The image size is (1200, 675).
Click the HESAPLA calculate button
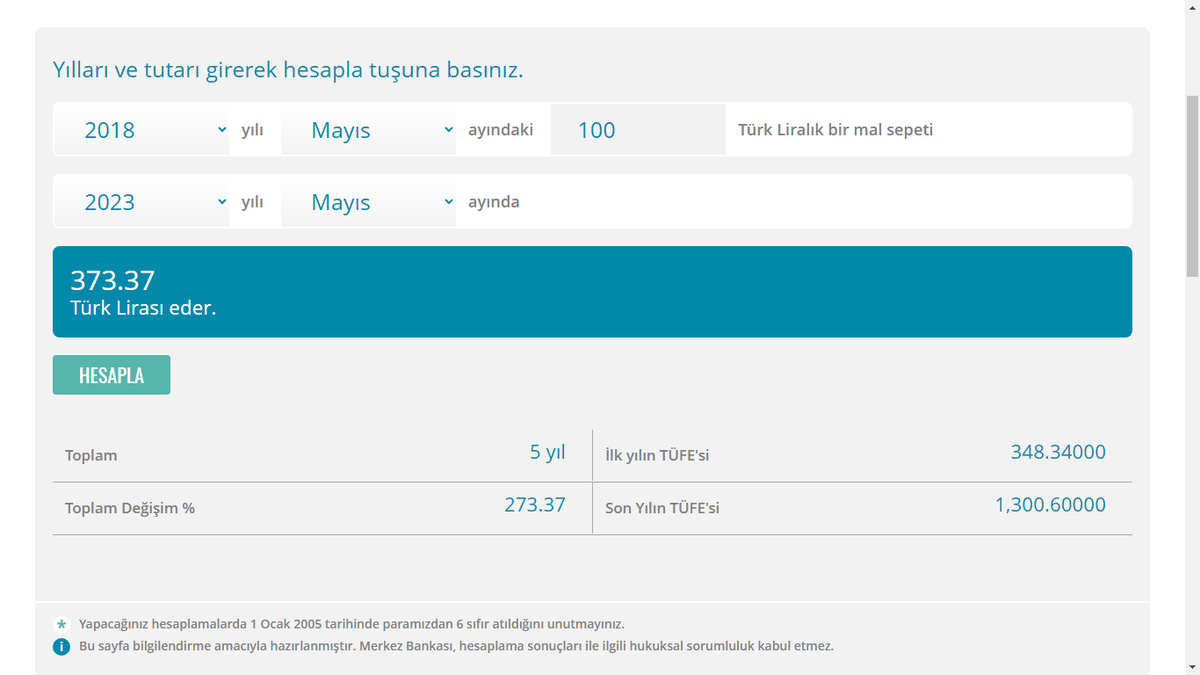pos(111,375)
